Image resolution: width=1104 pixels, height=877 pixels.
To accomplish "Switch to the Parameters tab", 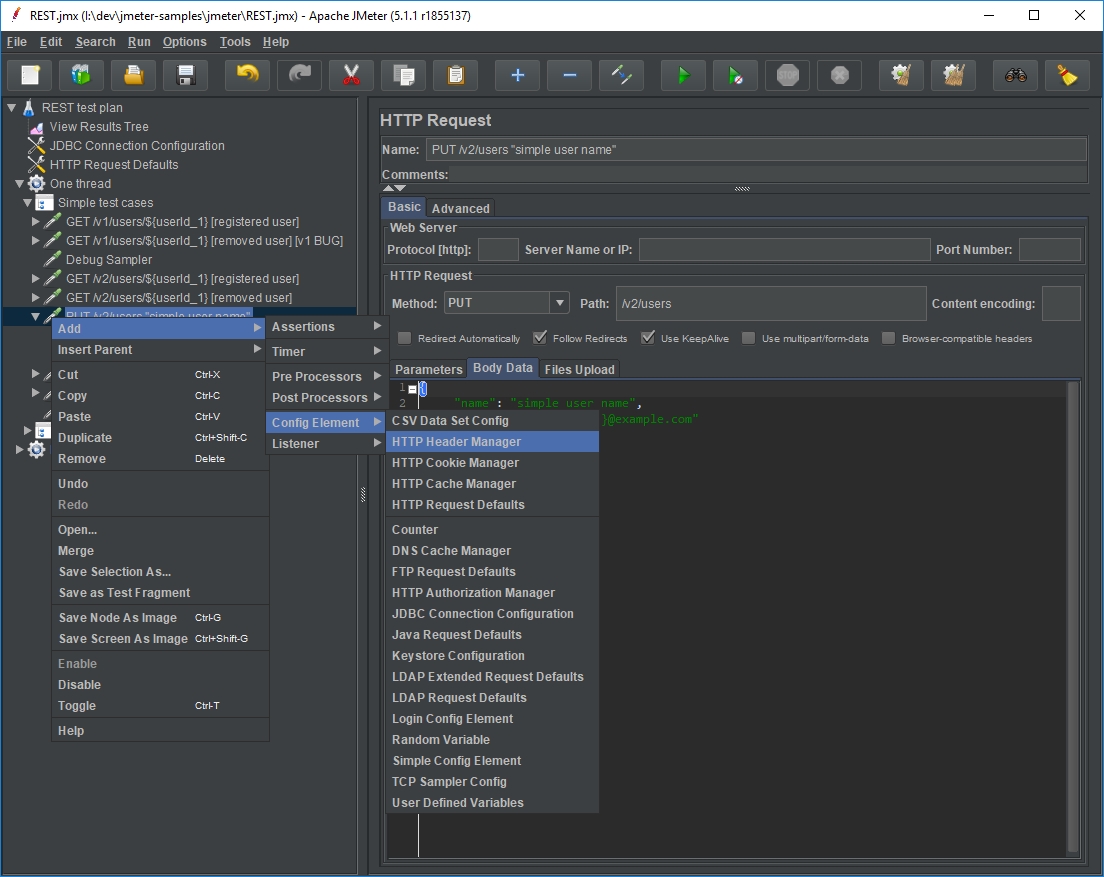I will point(428,370).
